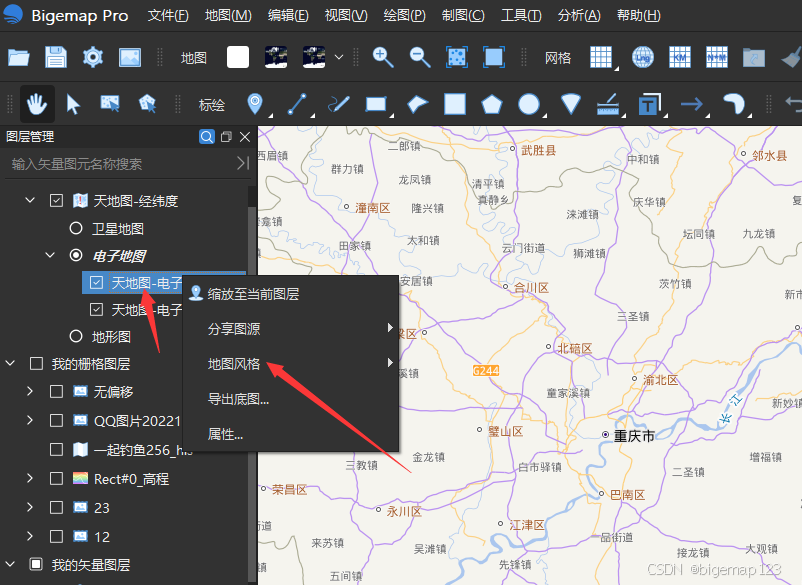Screen dimensions: 802x585
Task: Check the Rect#0_高程 layer checkbox
Action: click(x=56, y=479)
